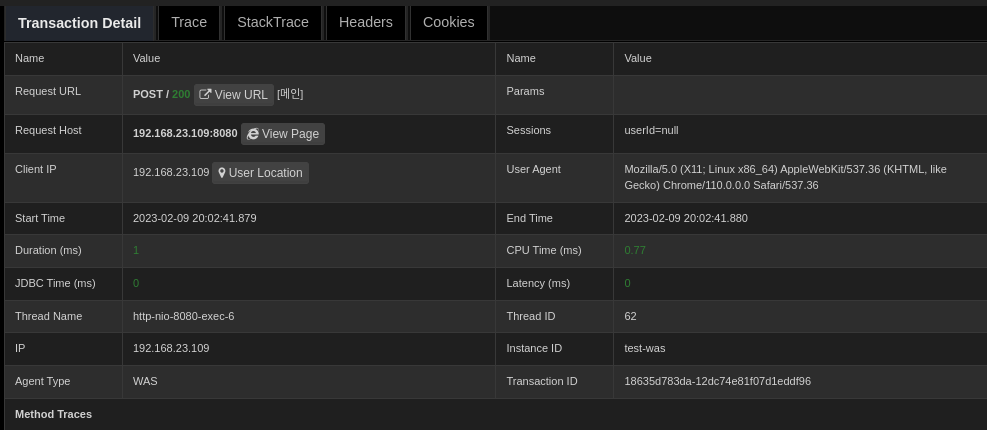Screen dimensions: 987x430
Task: Go to the Cookies tab
Action: click(448, 22)
